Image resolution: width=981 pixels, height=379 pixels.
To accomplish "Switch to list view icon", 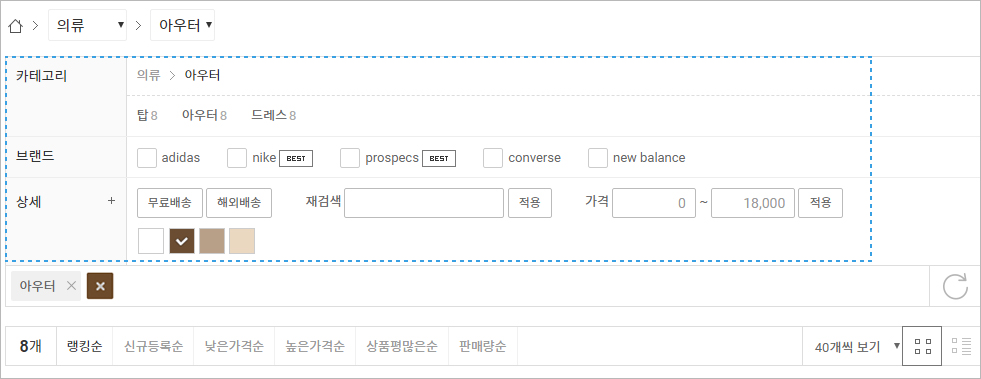I will pyautogui.click(x=961, y=346).
